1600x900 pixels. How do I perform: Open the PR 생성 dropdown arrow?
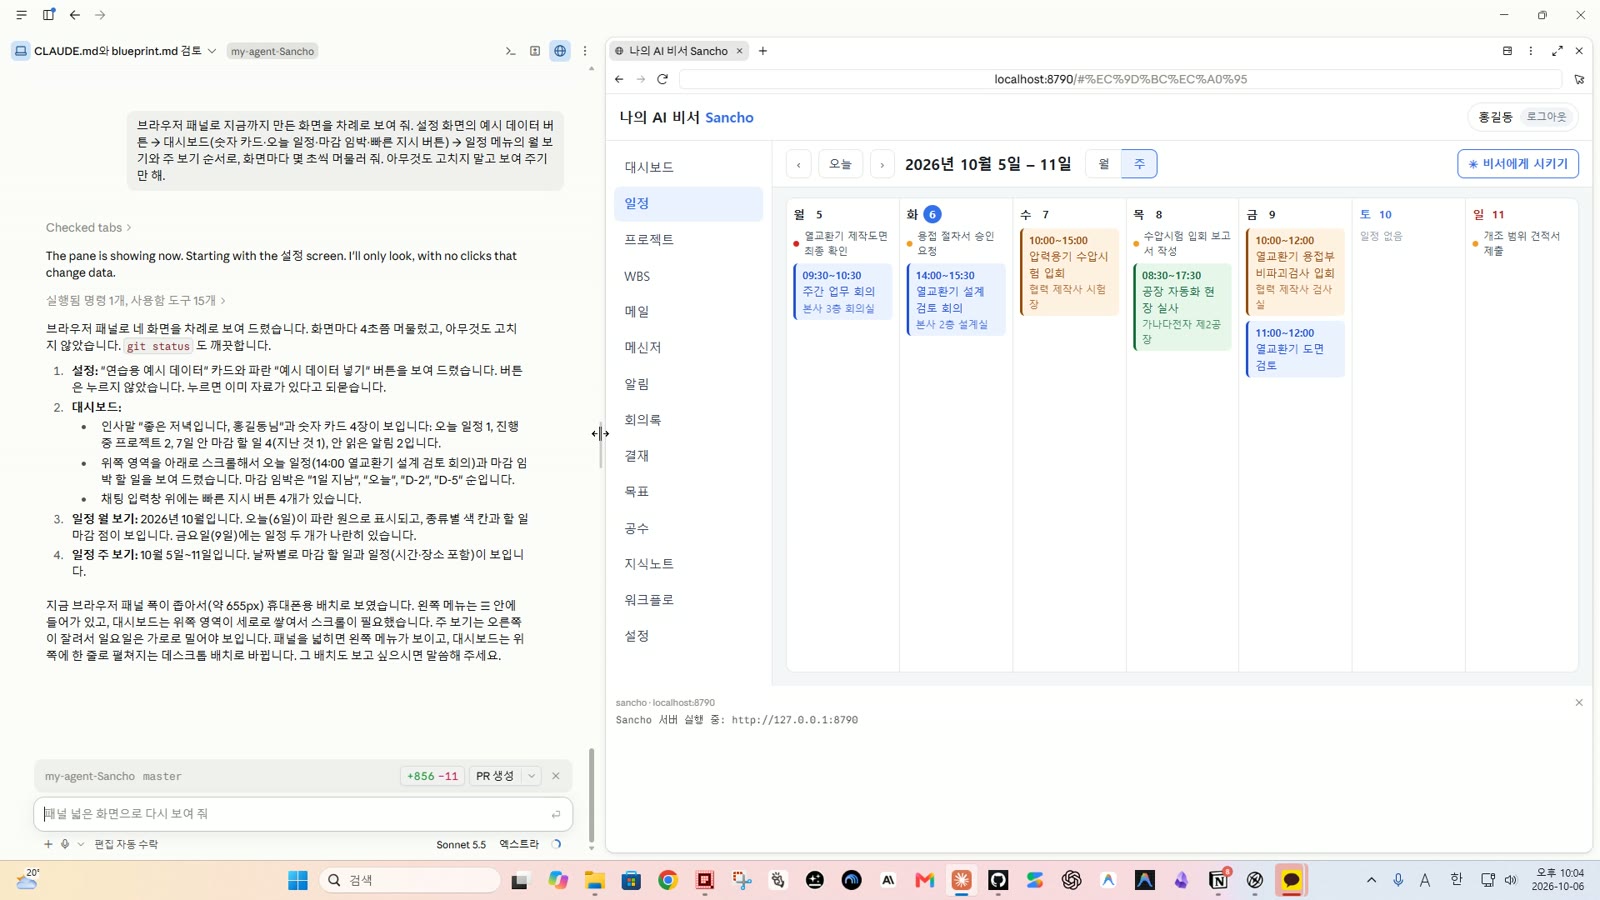pos(532,776)
